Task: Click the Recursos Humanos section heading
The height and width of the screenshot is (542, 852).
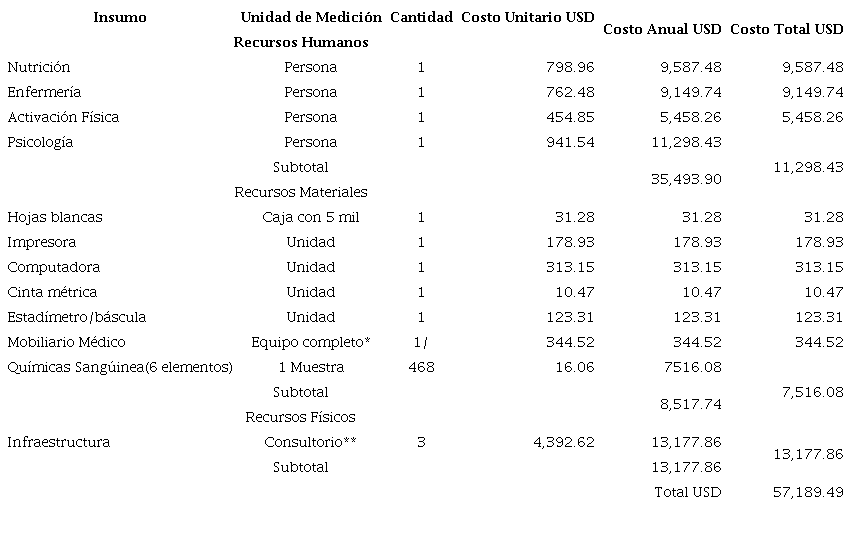Action: pos(301,42)
